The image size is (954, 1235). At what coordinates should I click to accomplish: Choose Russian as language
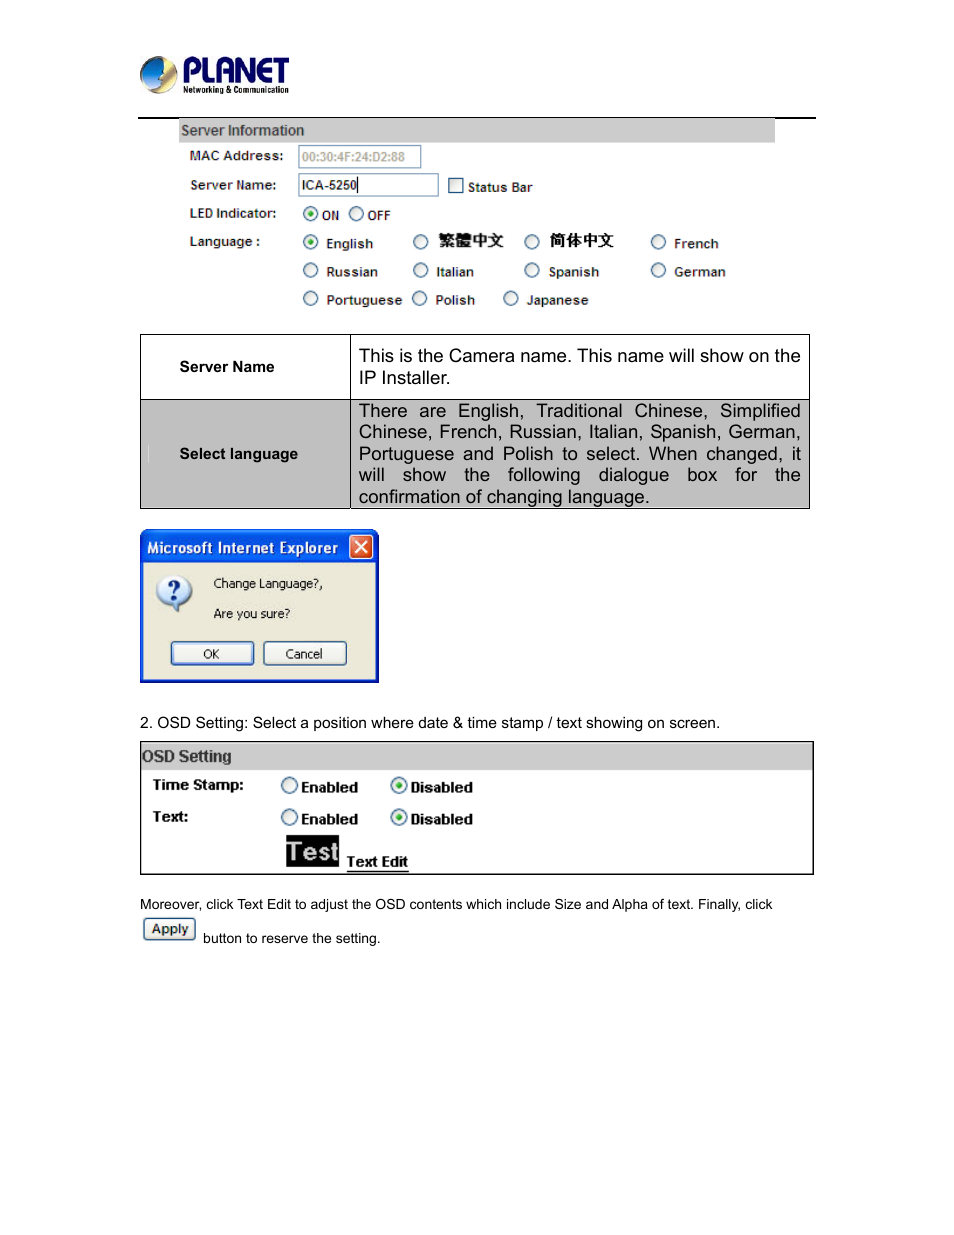tap(311, 270)
